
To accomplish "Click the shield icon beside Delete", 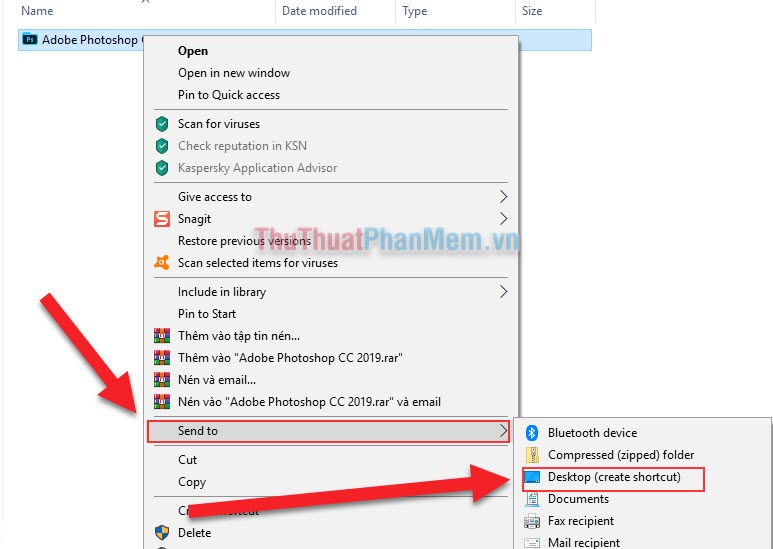I will (162, 533).
